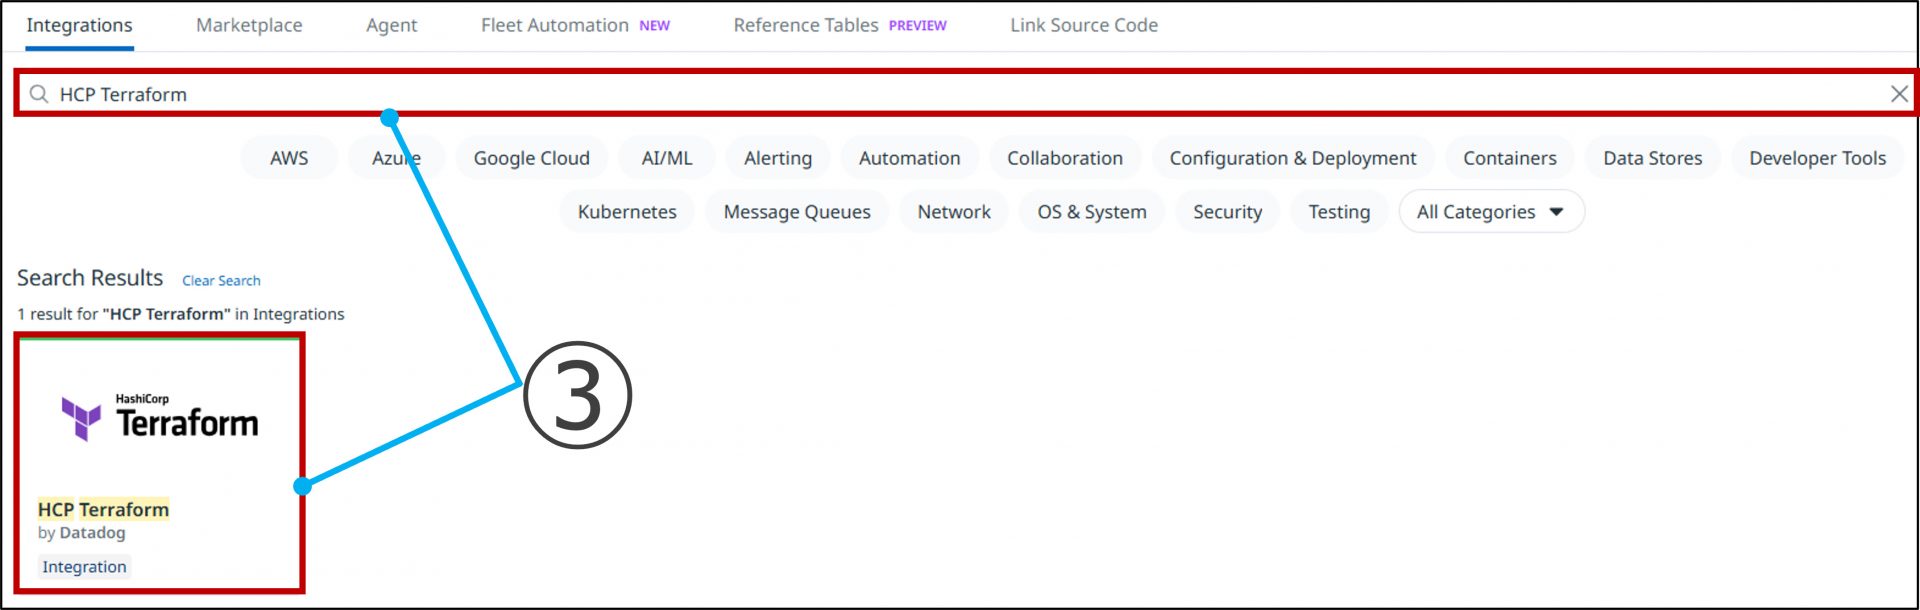The image size is (1920, 610).
Task: Select the Containers category filter
Action: click(x=1509, y=158)
